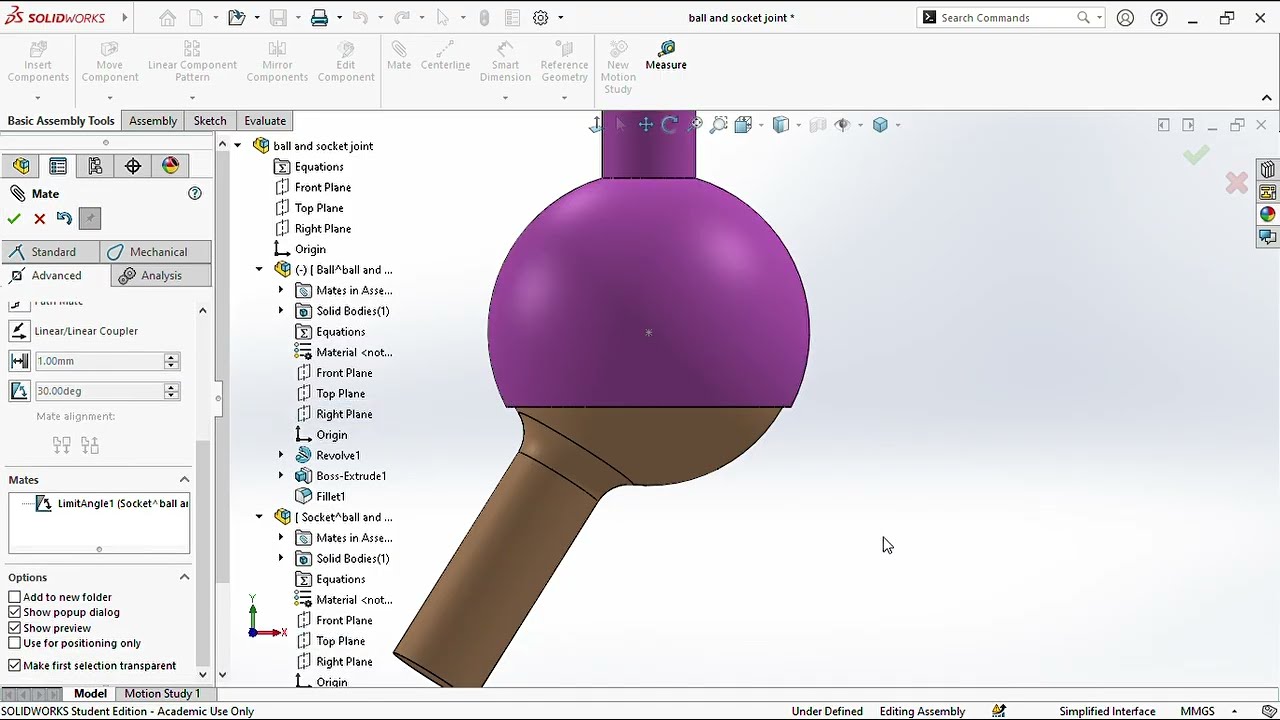Click the user account login icon
This screenshot has height=720, width=1280.
point(1125,17)
